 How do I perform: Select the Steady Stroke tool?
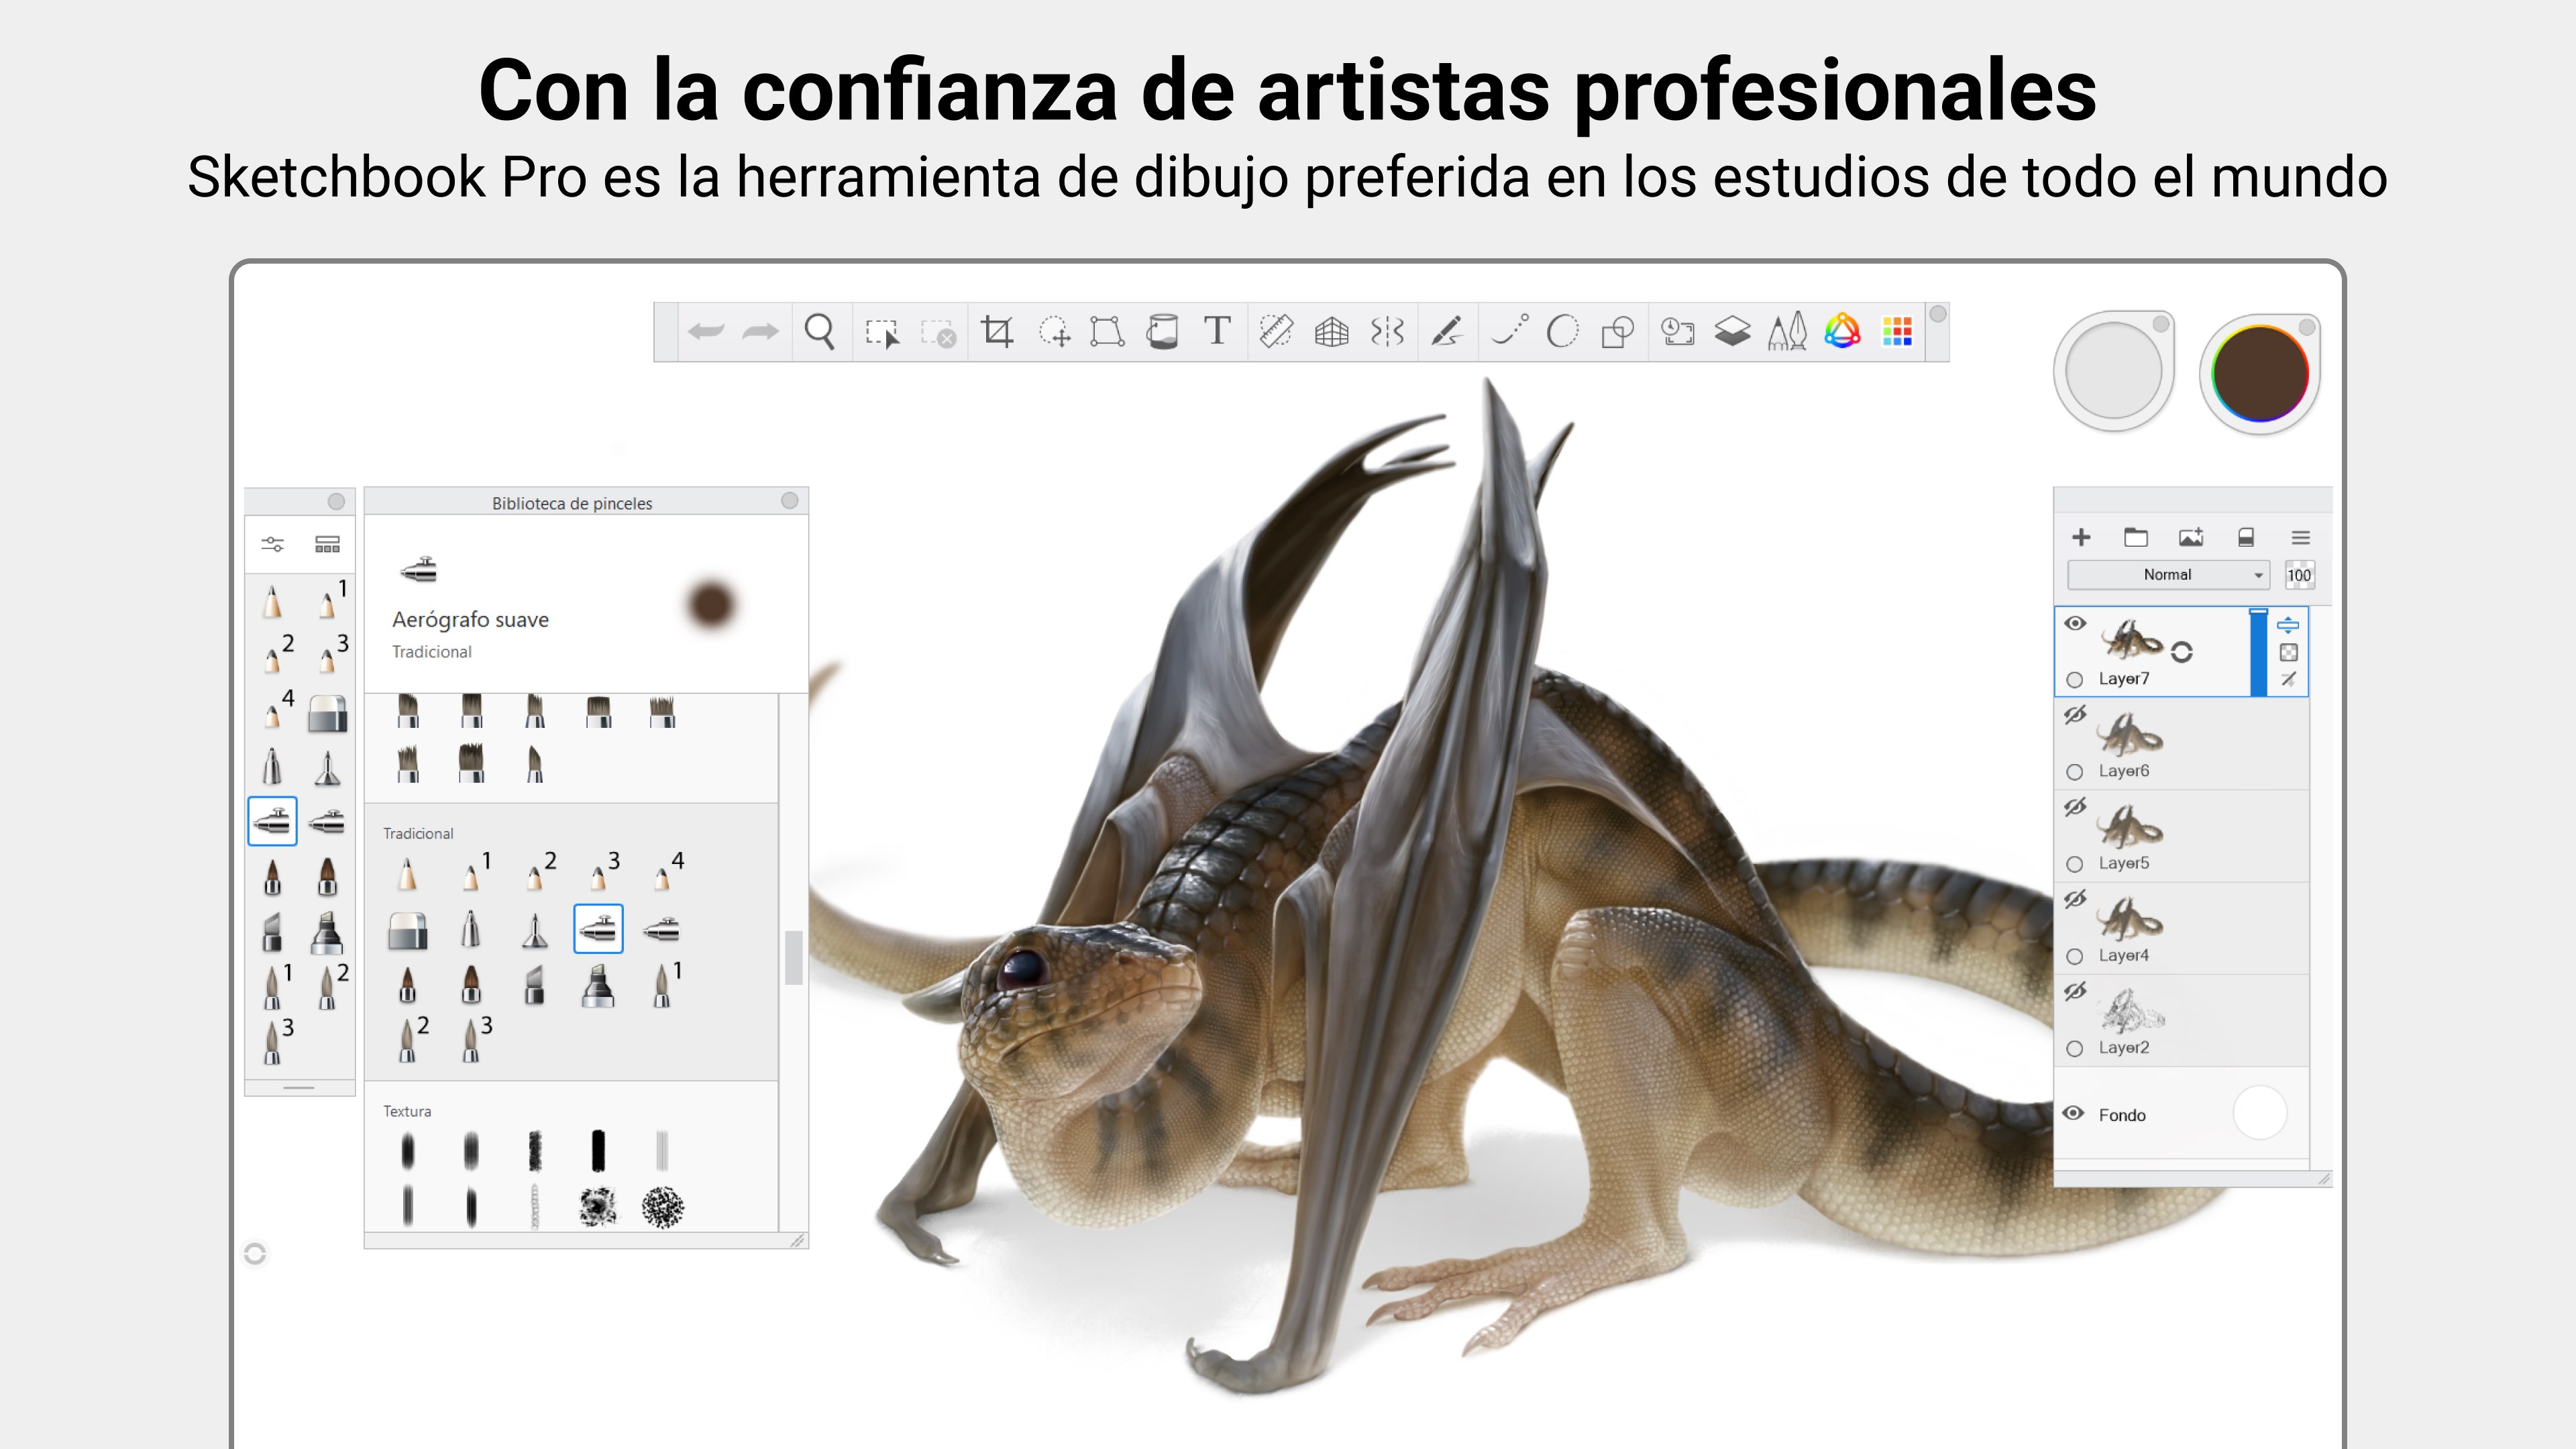[1447, 331]
